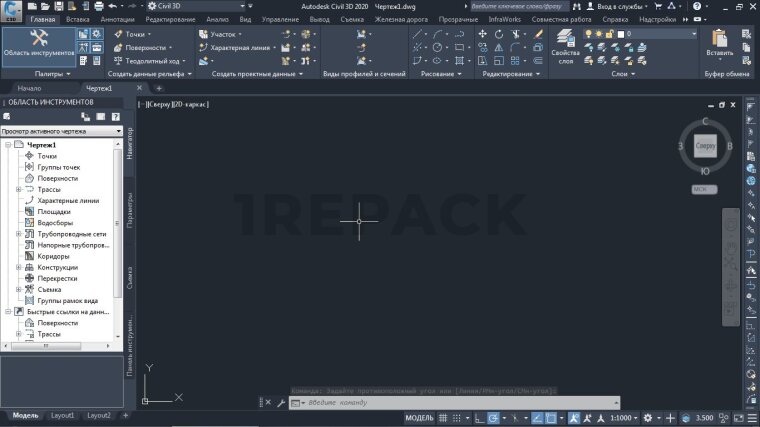Open the Аннотации ribbon tab

[117, 19]
